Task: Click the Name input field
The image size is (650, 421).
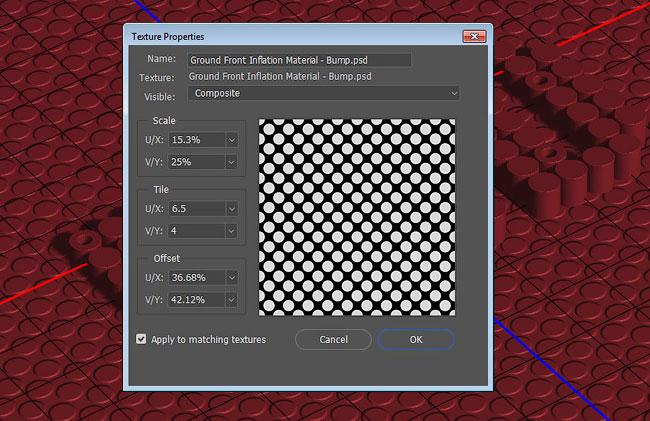Action: click(299, 60)
